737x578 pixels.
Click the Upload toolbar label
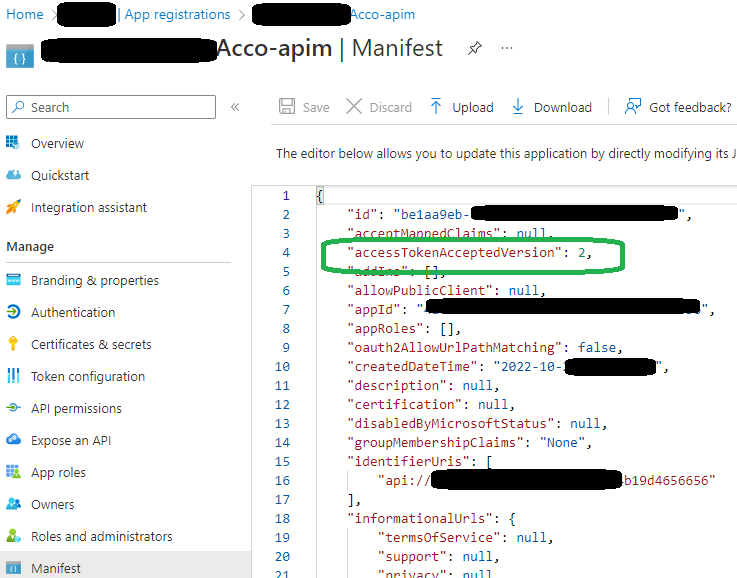[x=473, y=108]
